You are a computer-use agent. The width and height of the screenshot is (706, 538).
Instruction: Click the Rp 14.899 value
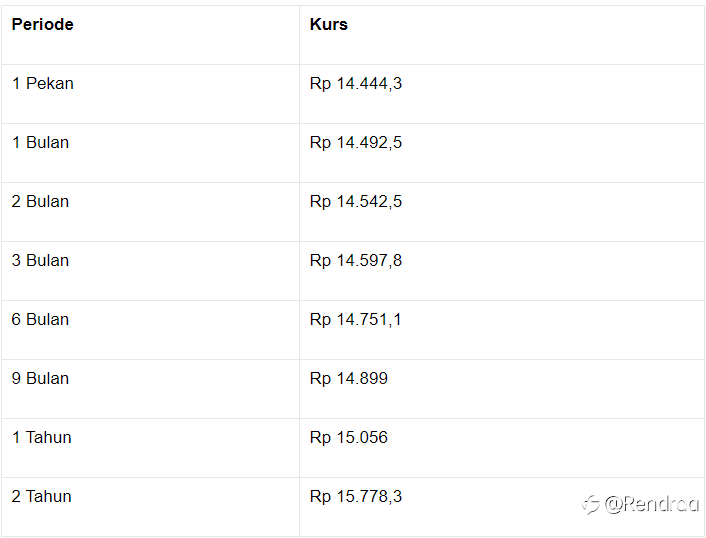tap(348, 379)
